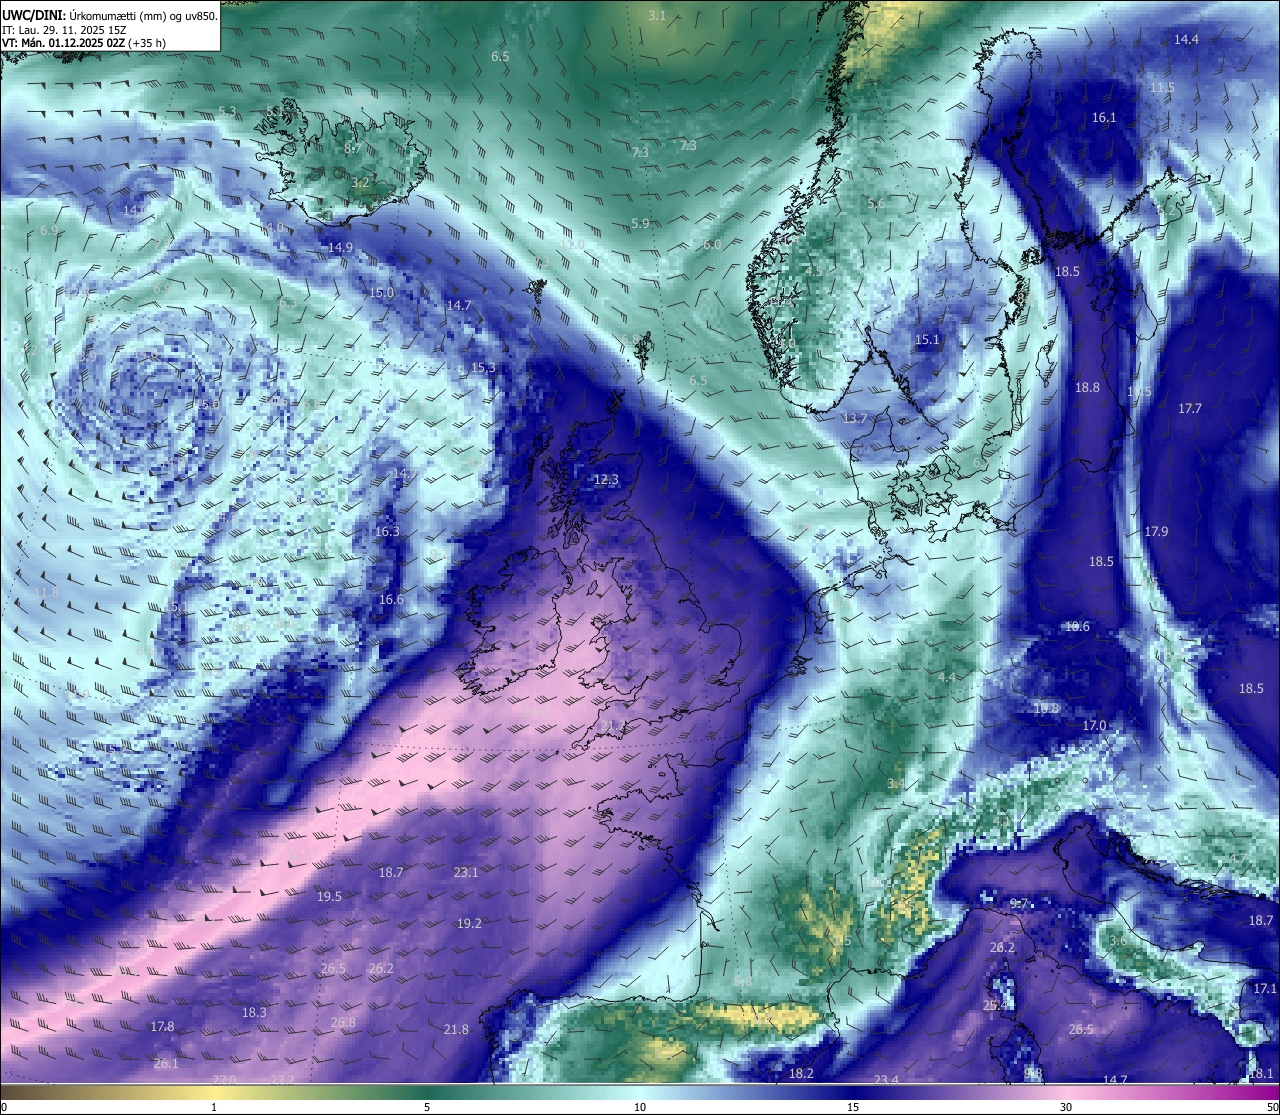
Task: Click the 17.8 value label
Action: (162, 1026)
